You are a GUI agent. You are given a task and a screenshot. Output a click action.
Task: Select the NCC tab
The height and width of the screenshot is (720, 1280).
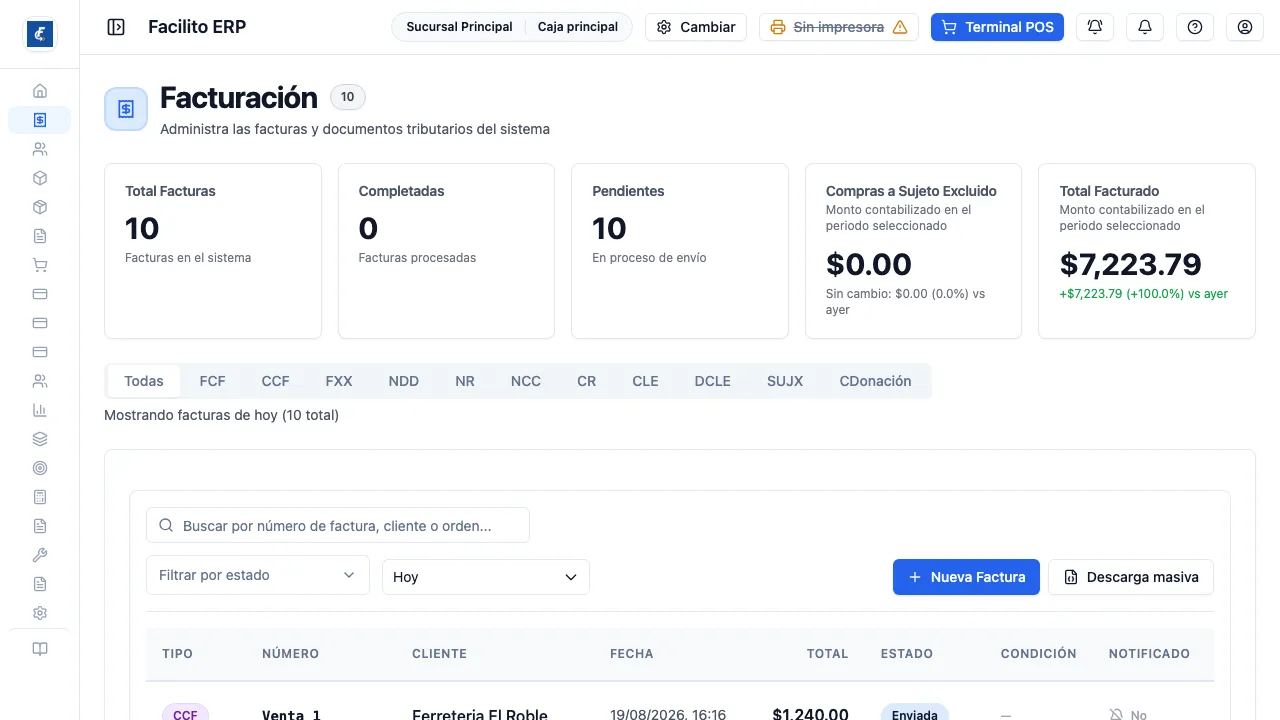(526, 381)
